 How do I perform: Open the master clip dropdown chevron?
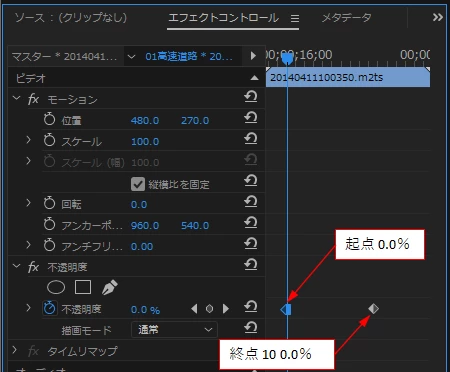(132, 57)
